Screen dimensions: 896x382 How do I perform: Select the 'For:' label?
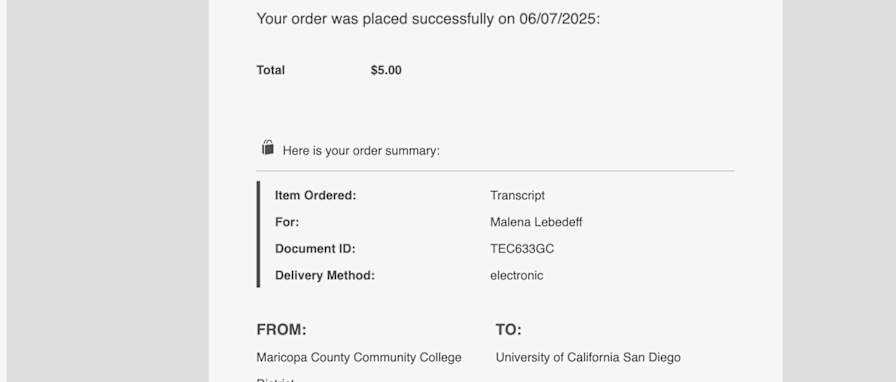[x=287, y=222]
